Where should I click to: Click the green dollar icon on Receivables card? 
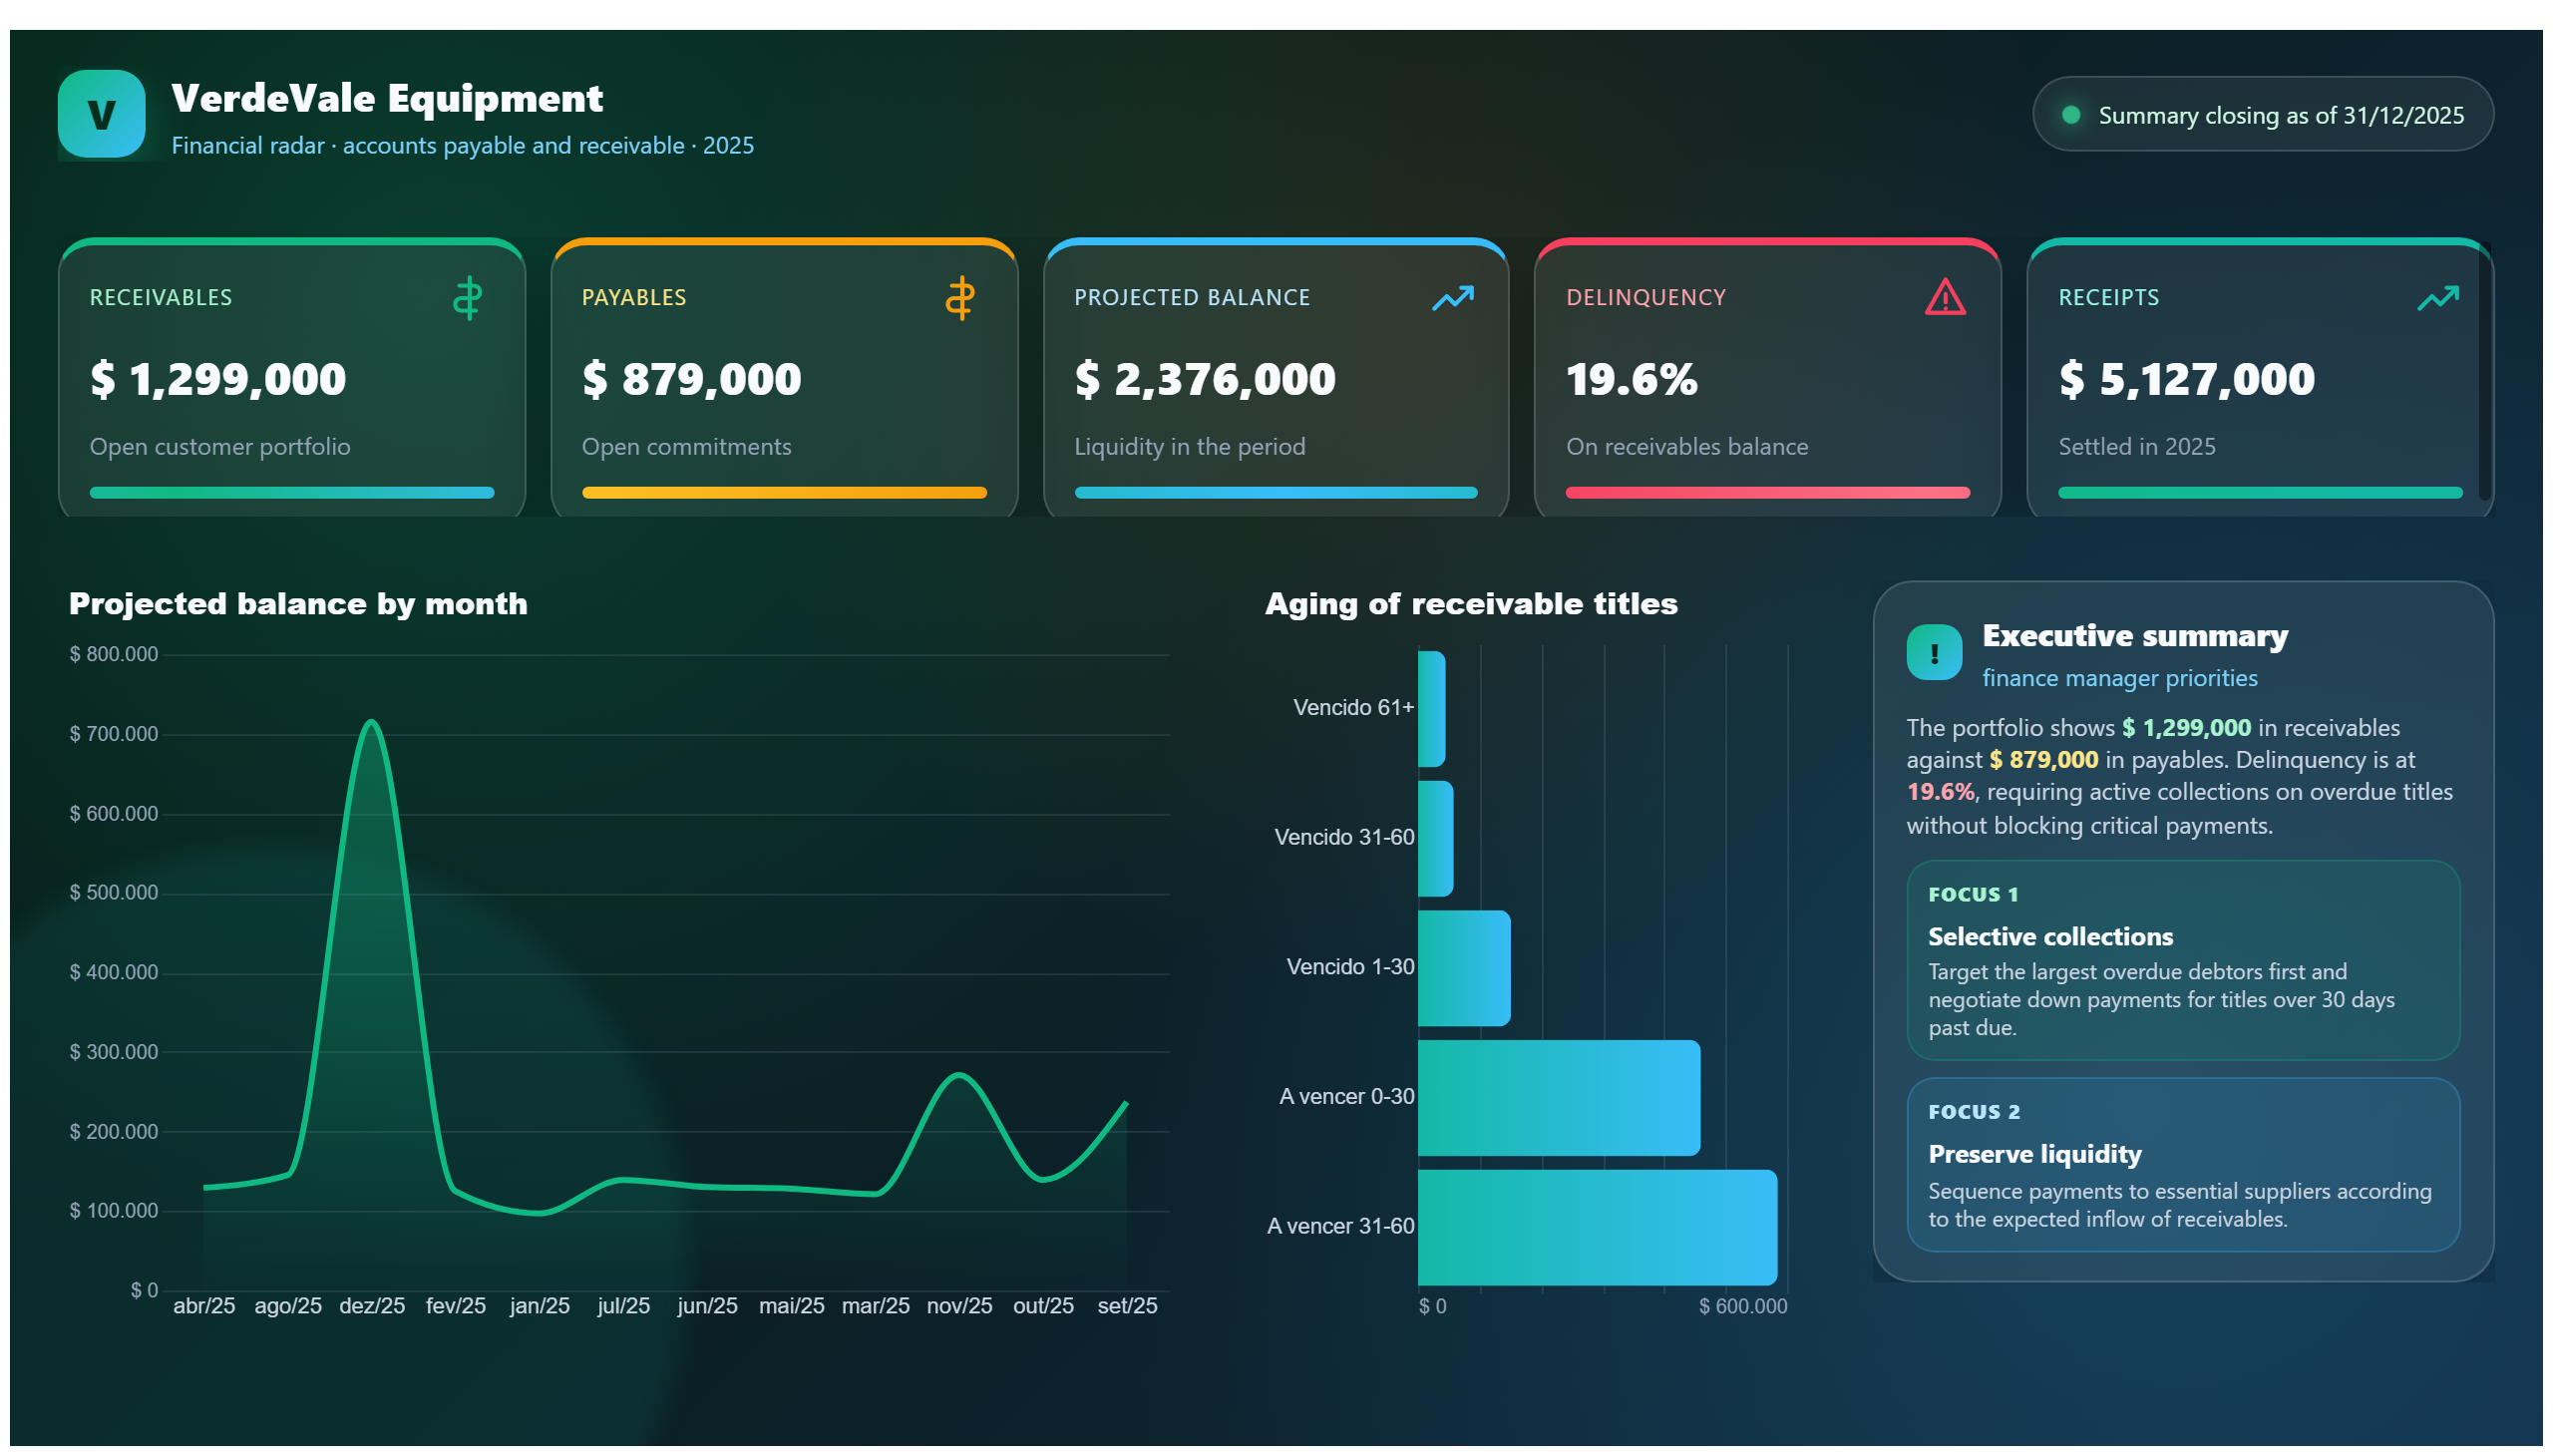coord(467,298)
